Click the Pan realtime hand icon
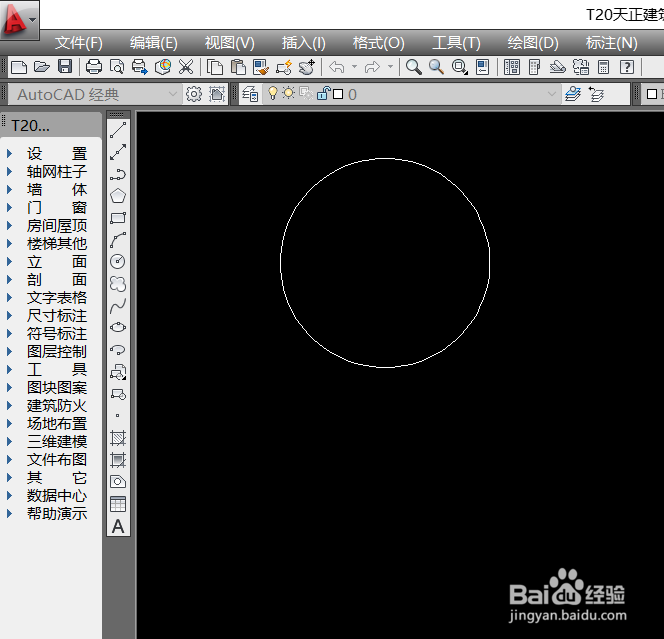Viewport: 664px width, 639px height. click(307, 67)
